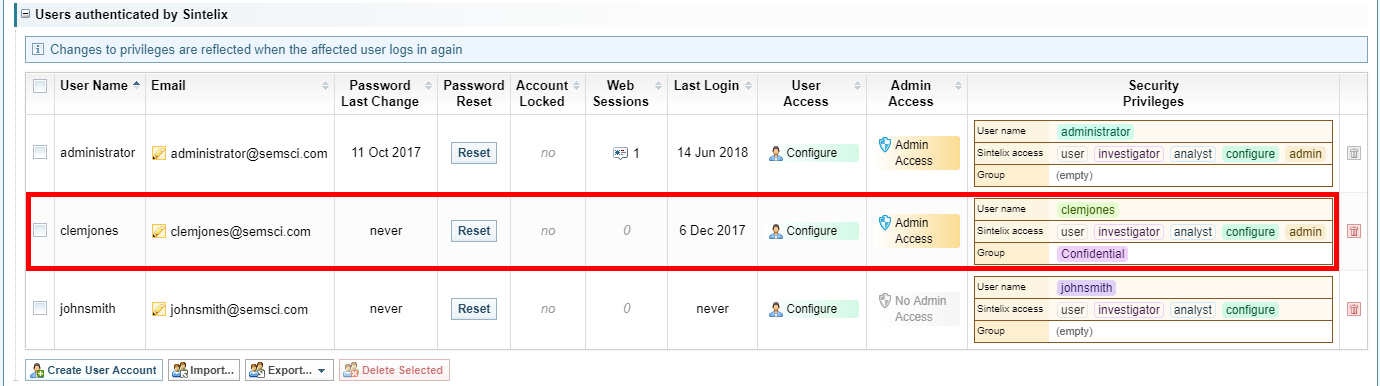The image size is (1380, 386).
Task: Click grey shield icon for johnsmith
Action: click(884, 301)
